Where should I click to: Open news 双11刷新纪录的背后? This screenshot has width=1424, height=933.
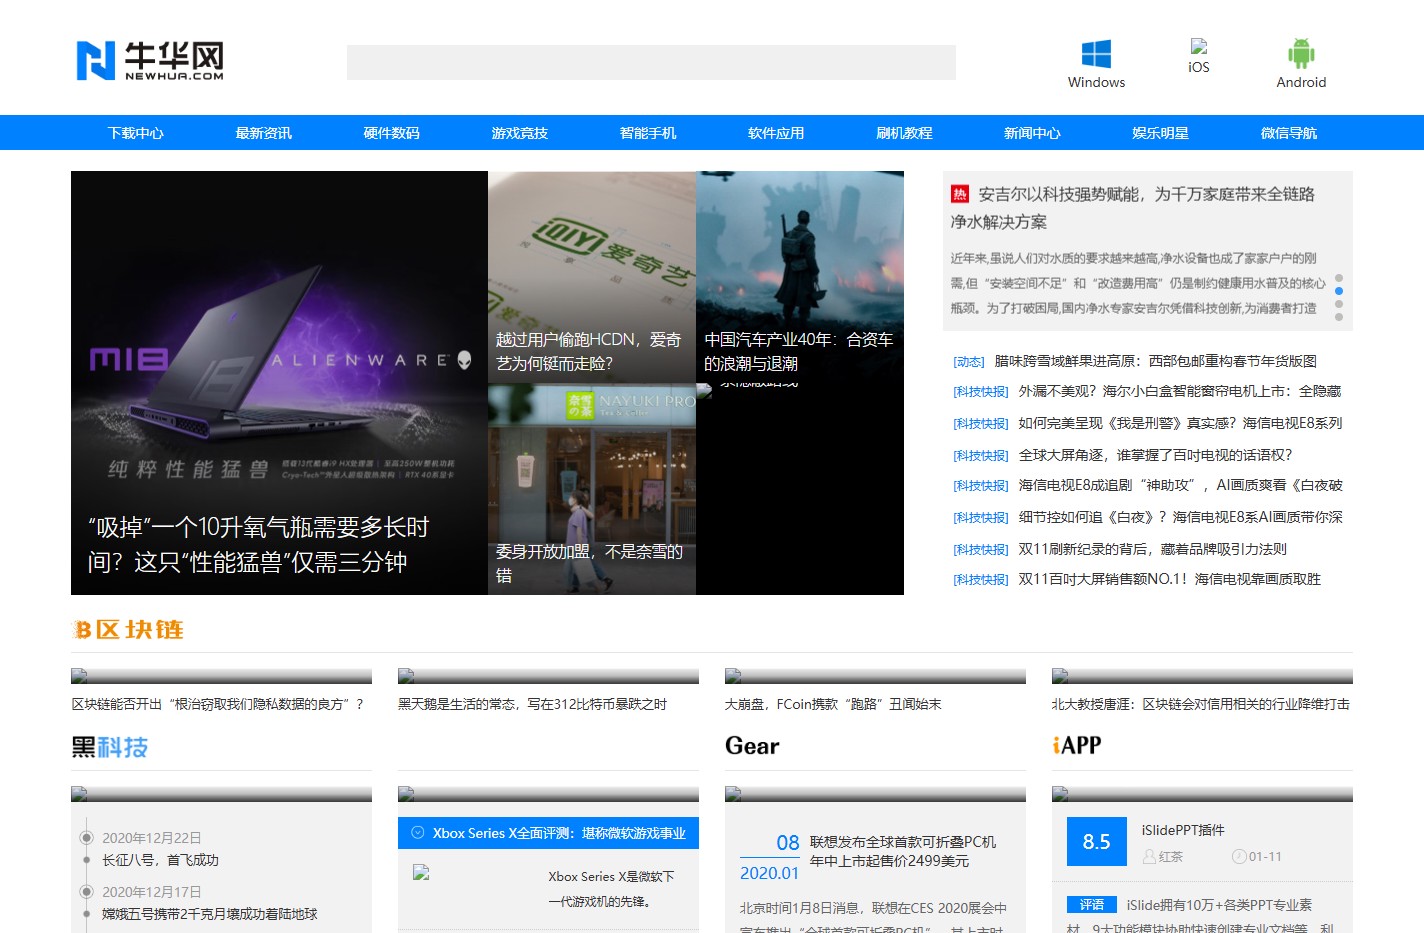(x=1152, y=549)
